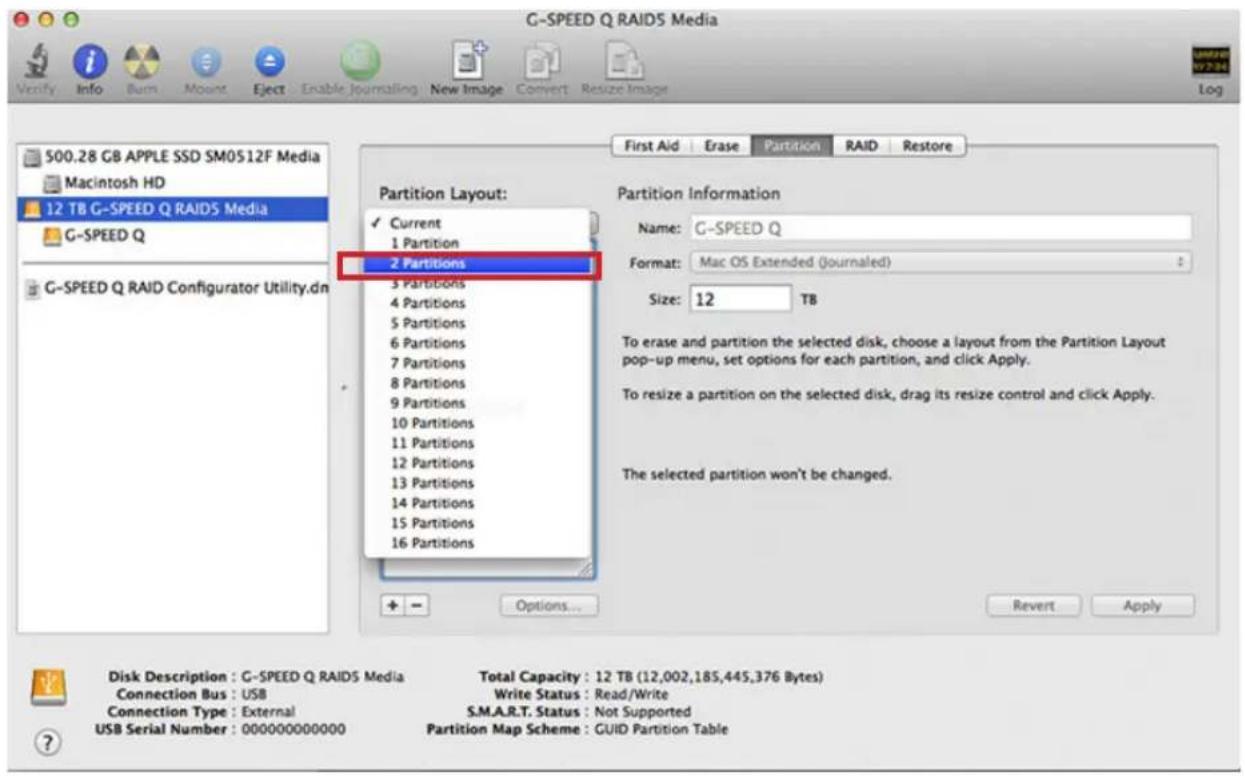Open the Format dropdown

point(939,263)
